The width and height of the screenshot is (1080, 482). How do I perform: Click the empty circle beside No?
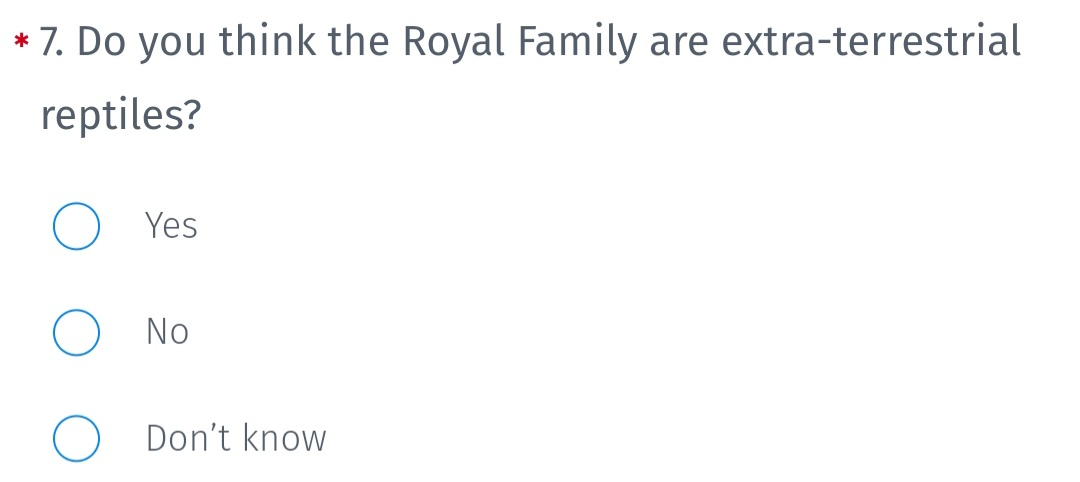click(x=76, y=333)
